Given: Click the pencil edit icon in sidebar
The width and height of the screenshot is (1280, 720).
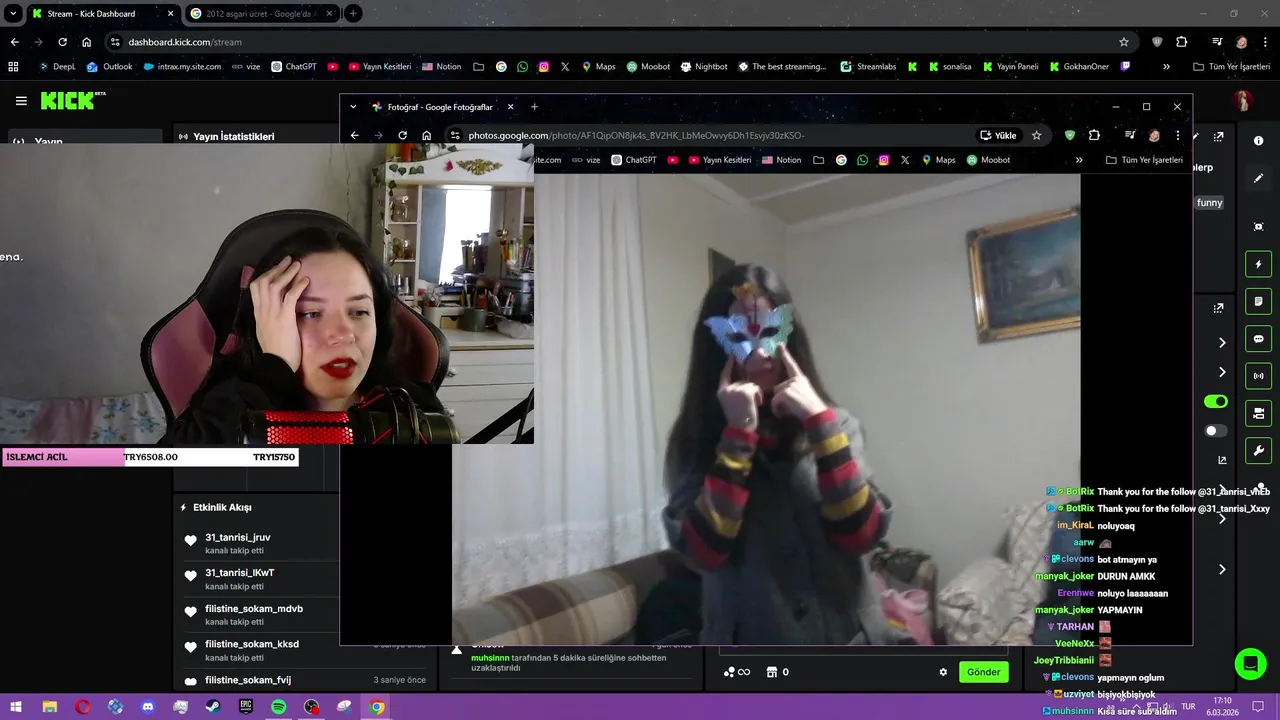Looking at the screenshot, I should (x=1258, y=178).
